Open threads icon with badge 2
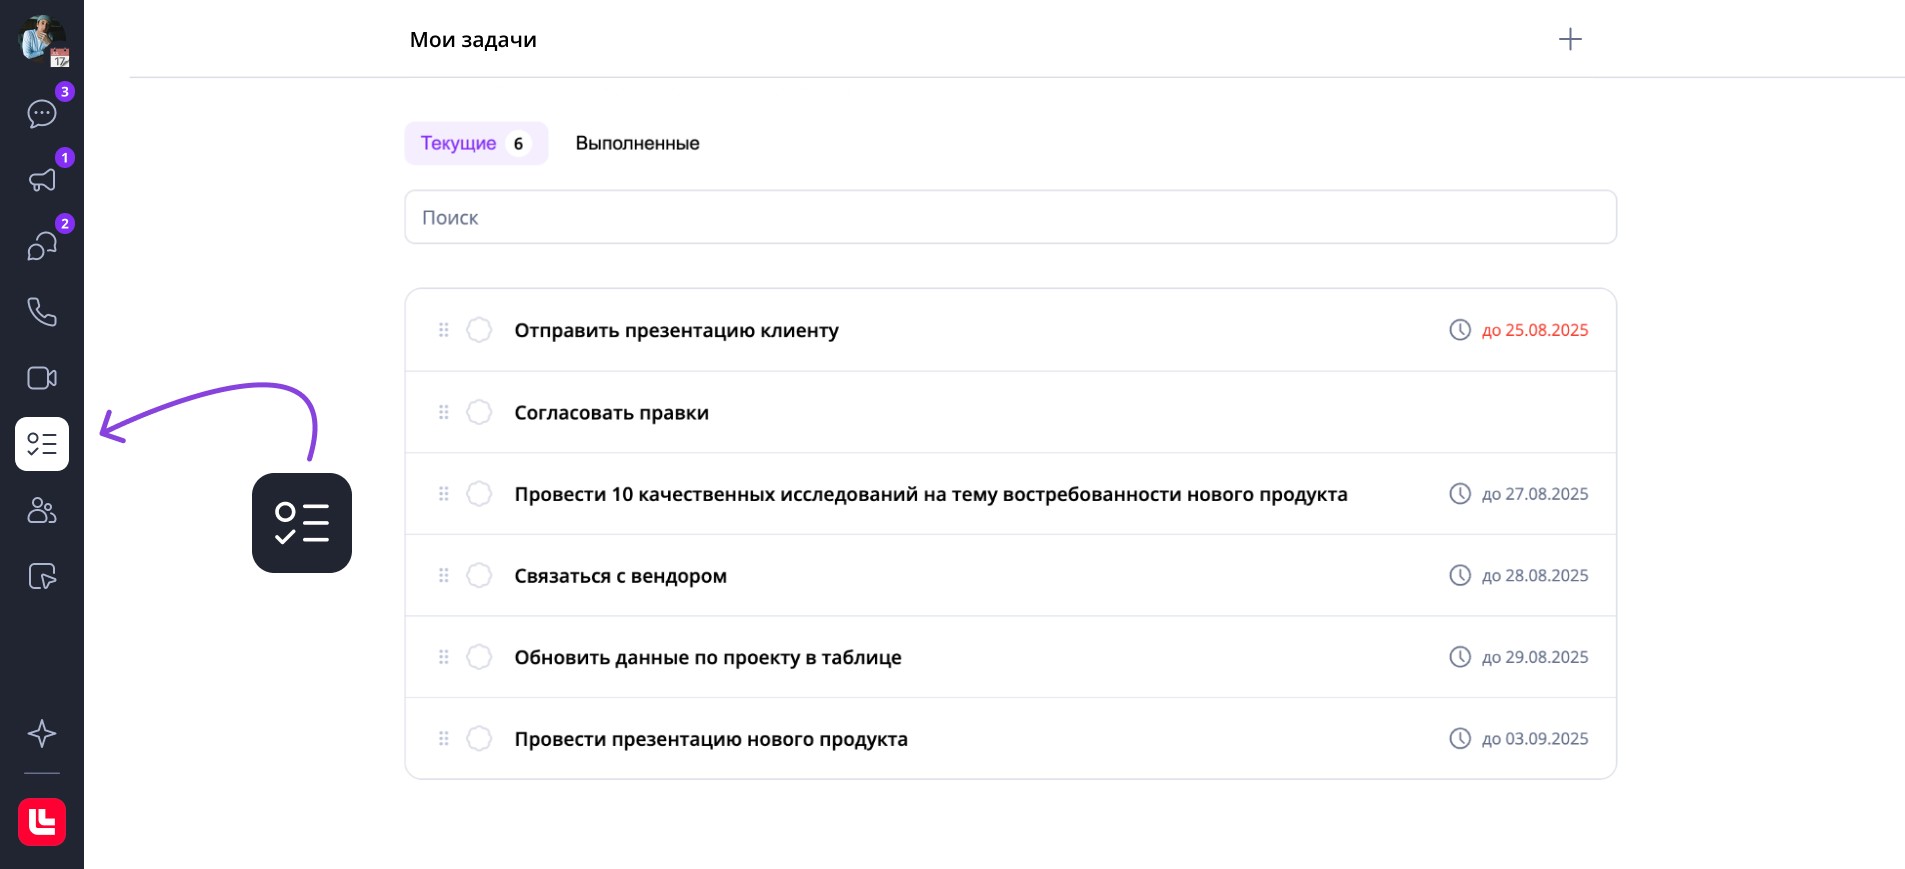Image resolution: width=1905 pixels, height=869 pixels. coord(42,246)
